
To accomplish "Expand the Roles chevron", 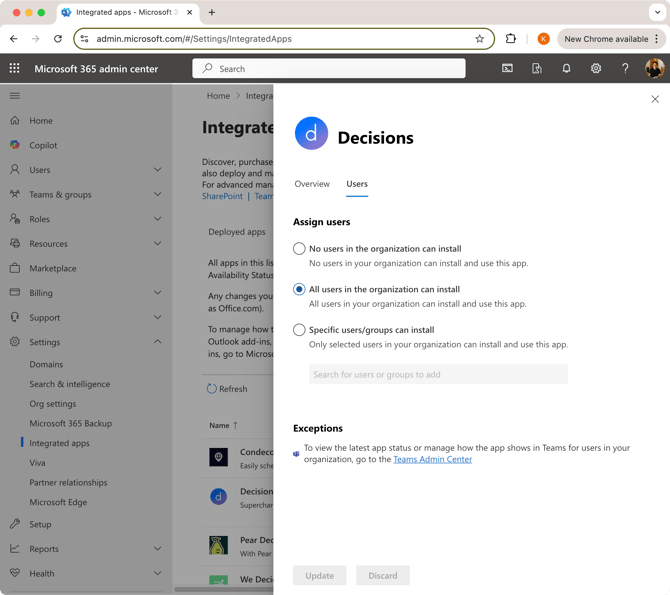I will 158,219.
